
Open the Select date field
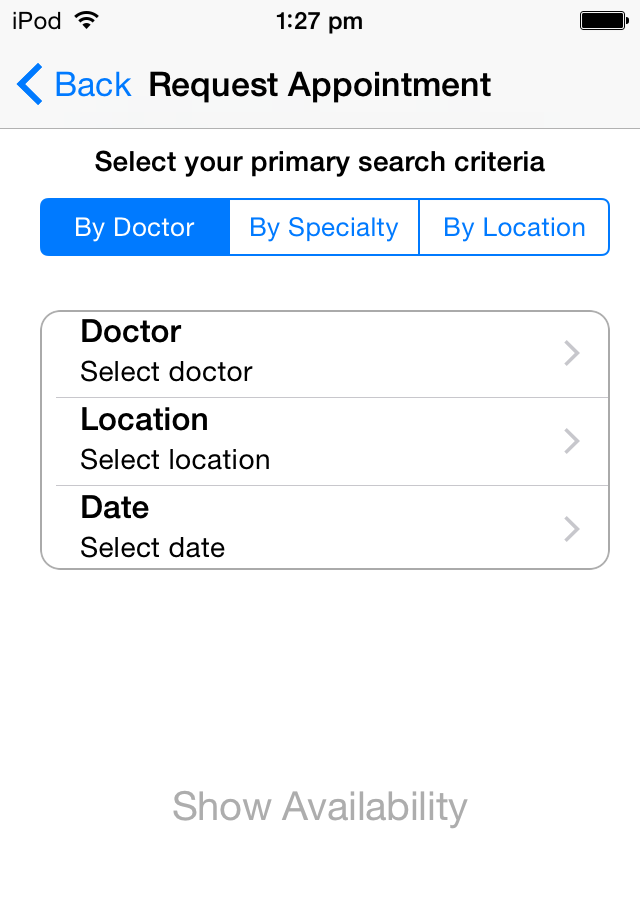(x=153, y=548)
